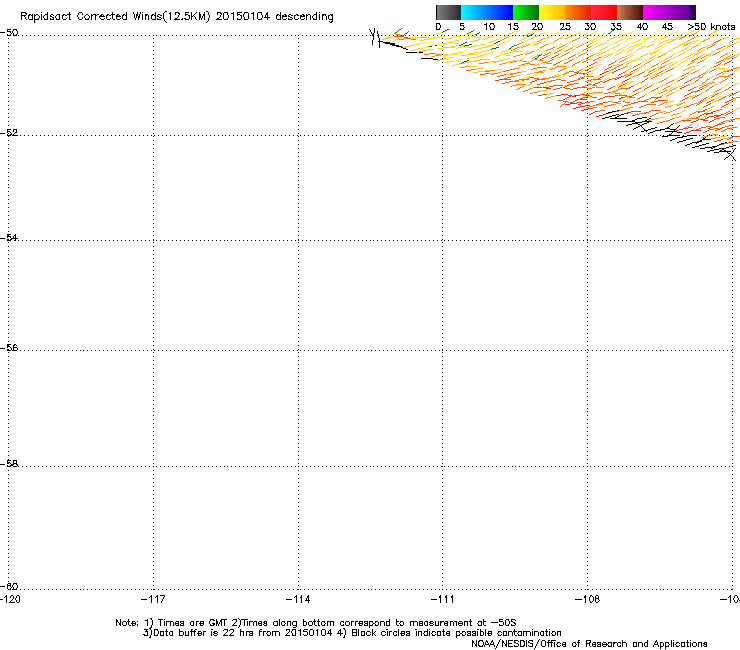Click the legend number '25'
The width and height of the screenshot is (740, 650).
(x=565, y=27)
